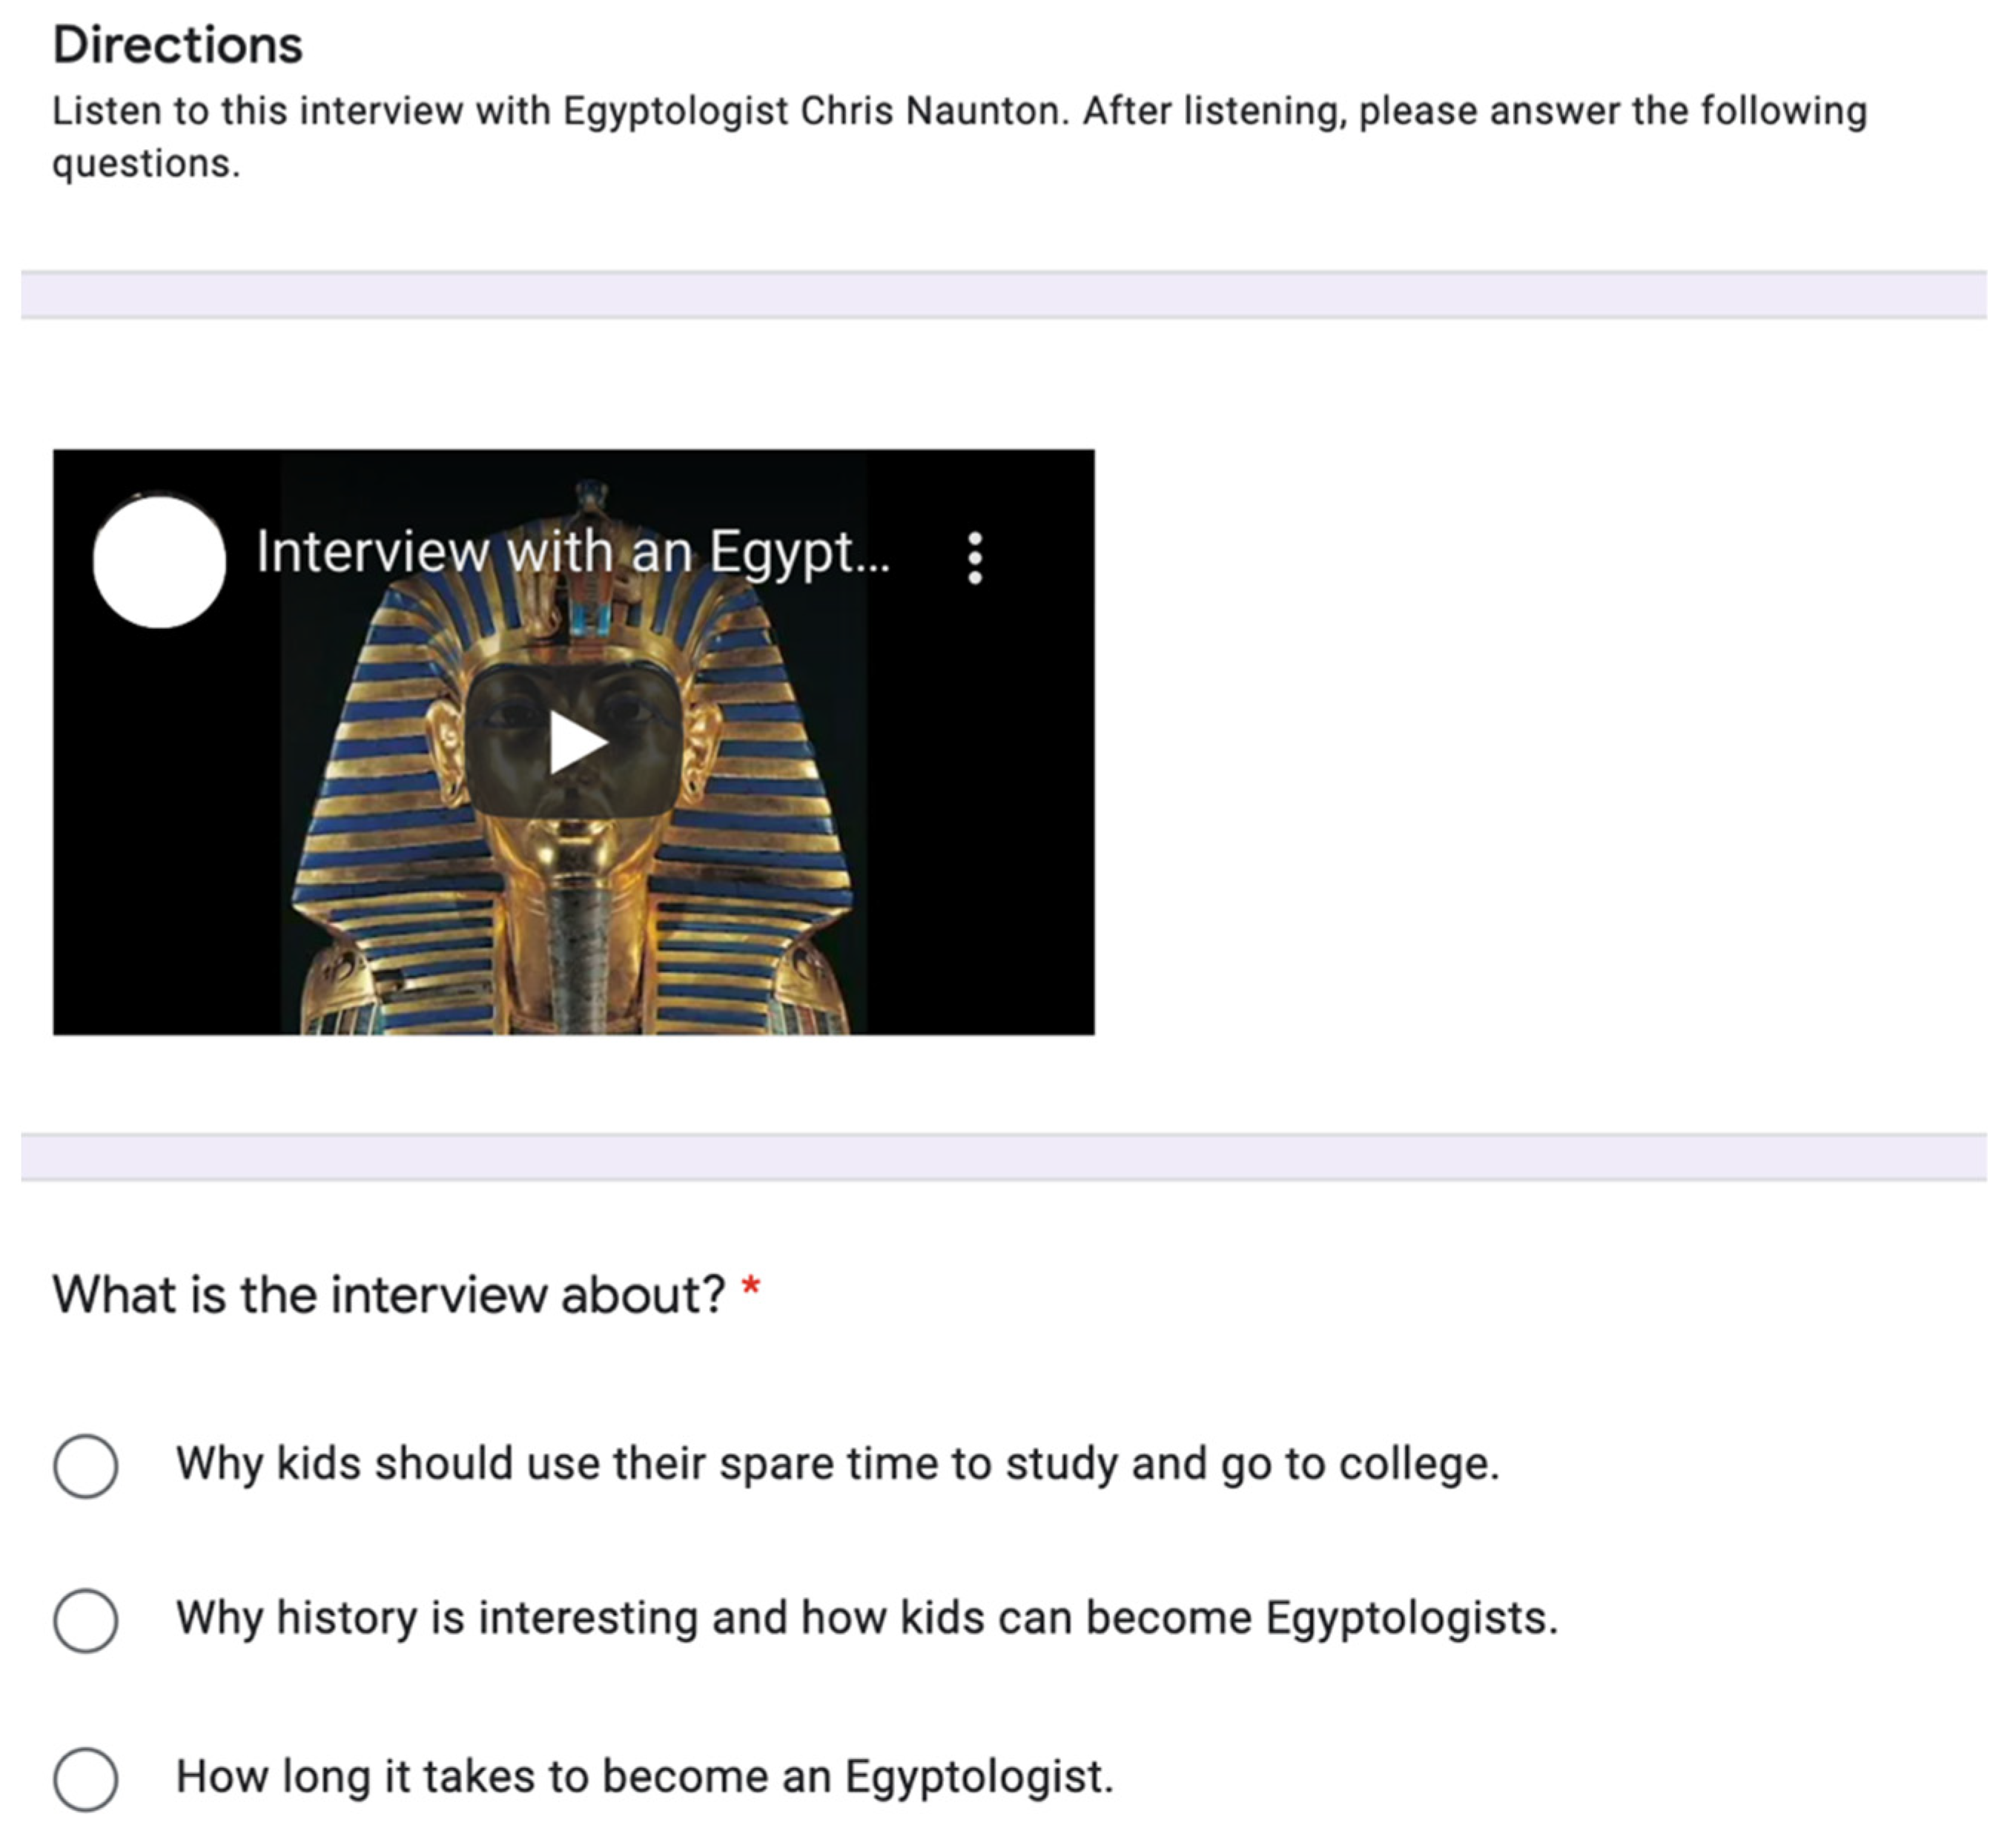The image size is (2016, 1840).
Task: Click label text 'Why kids should use their spare time'
Action: pyautogui.click(x=837, y=1464)
